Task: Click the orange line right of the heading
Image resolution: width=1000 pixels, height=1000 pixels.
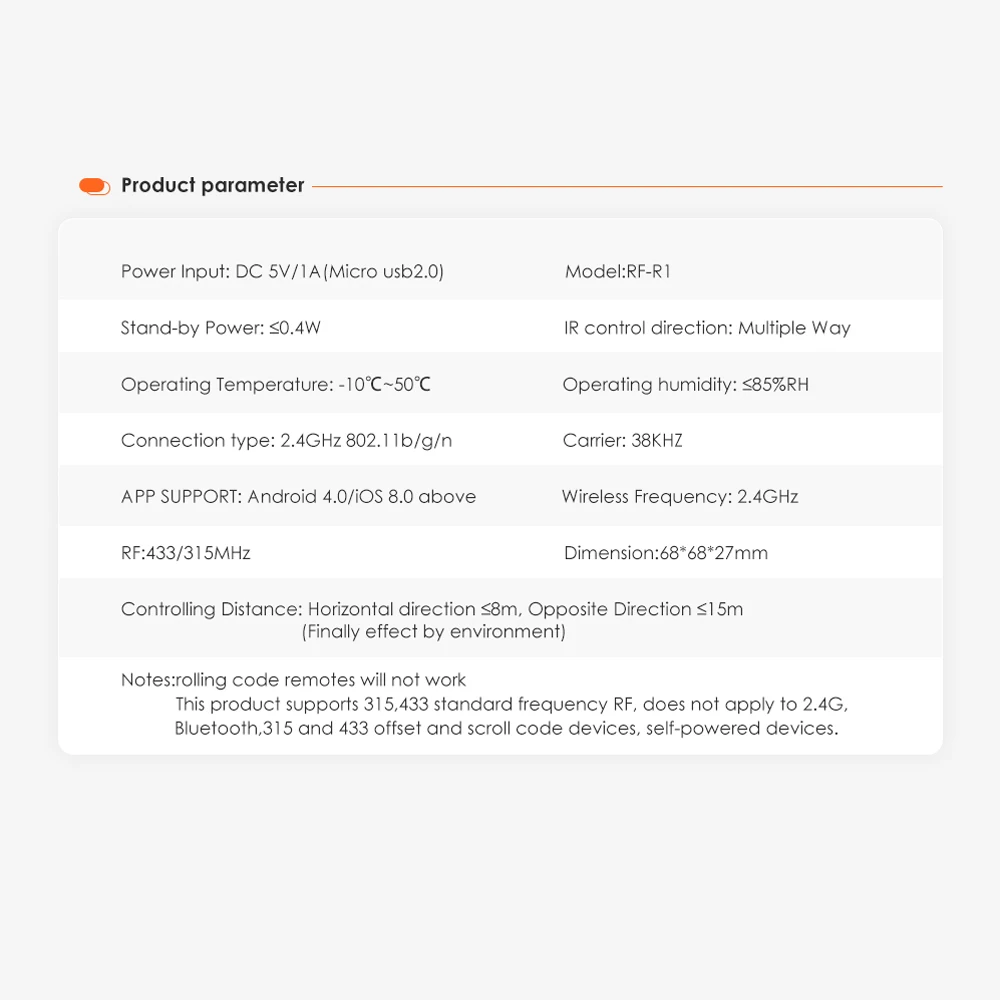Action: click(627, 186)
